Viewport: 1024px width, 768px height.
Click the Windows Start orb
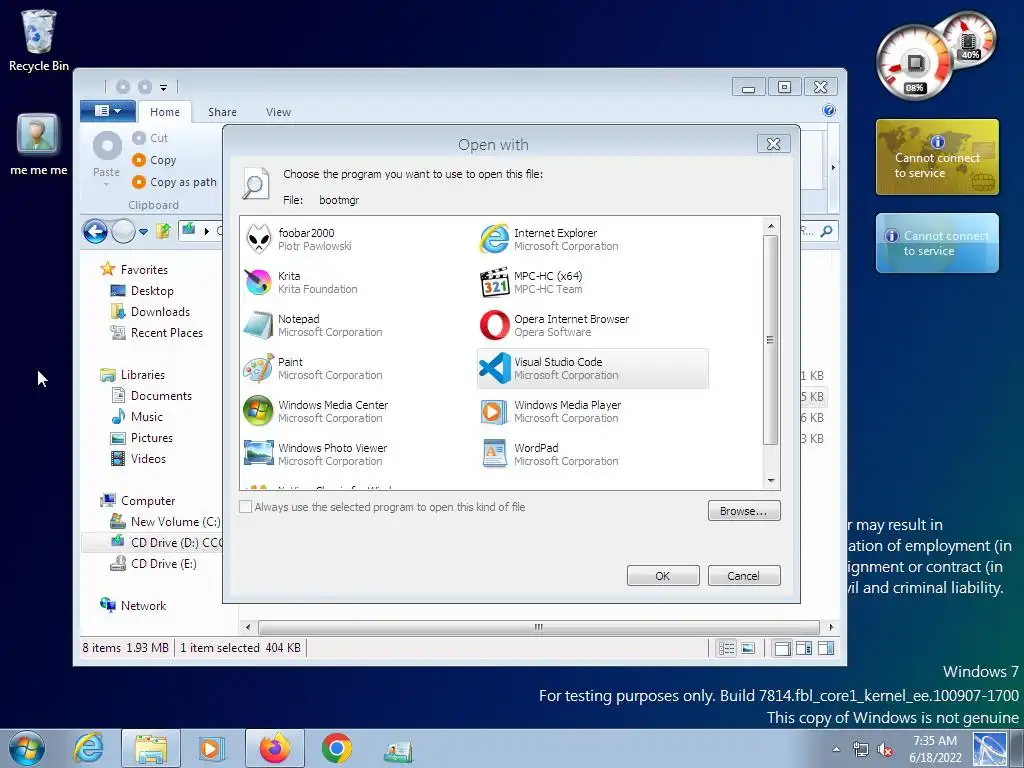click(27, 748)
